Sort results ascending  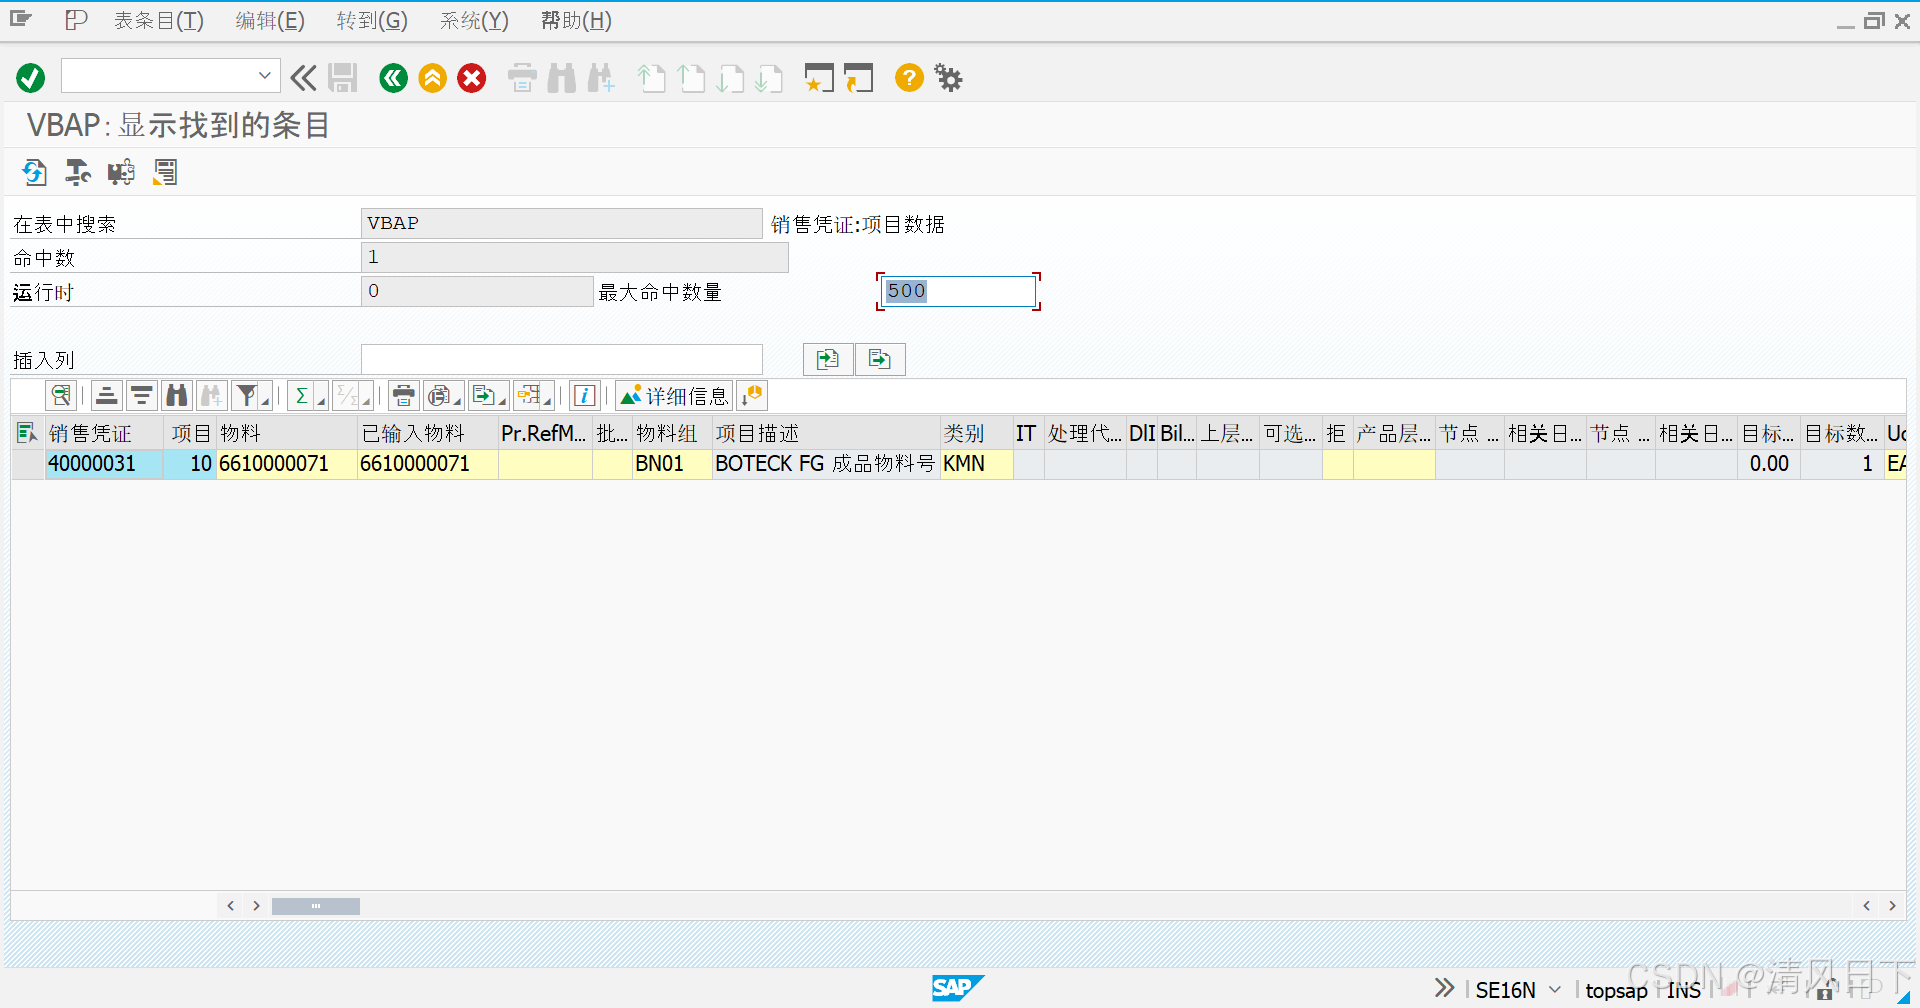(106, 395)
